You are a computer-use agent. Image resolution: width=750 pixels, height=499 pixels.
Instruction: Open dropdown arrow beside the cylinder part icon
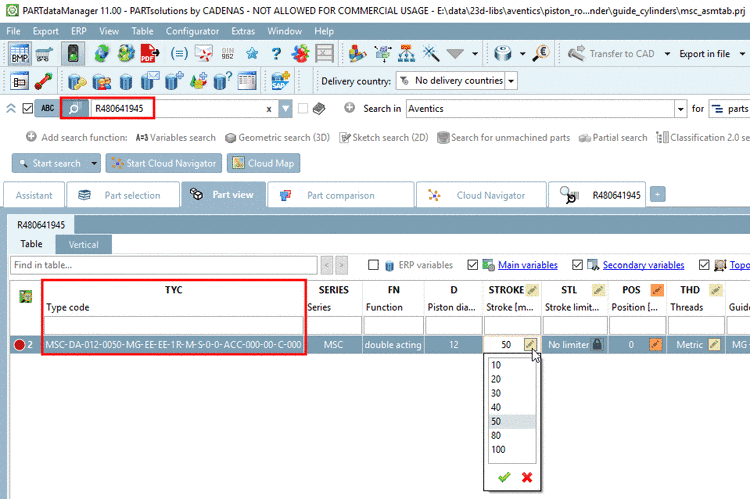coord(522,54)
